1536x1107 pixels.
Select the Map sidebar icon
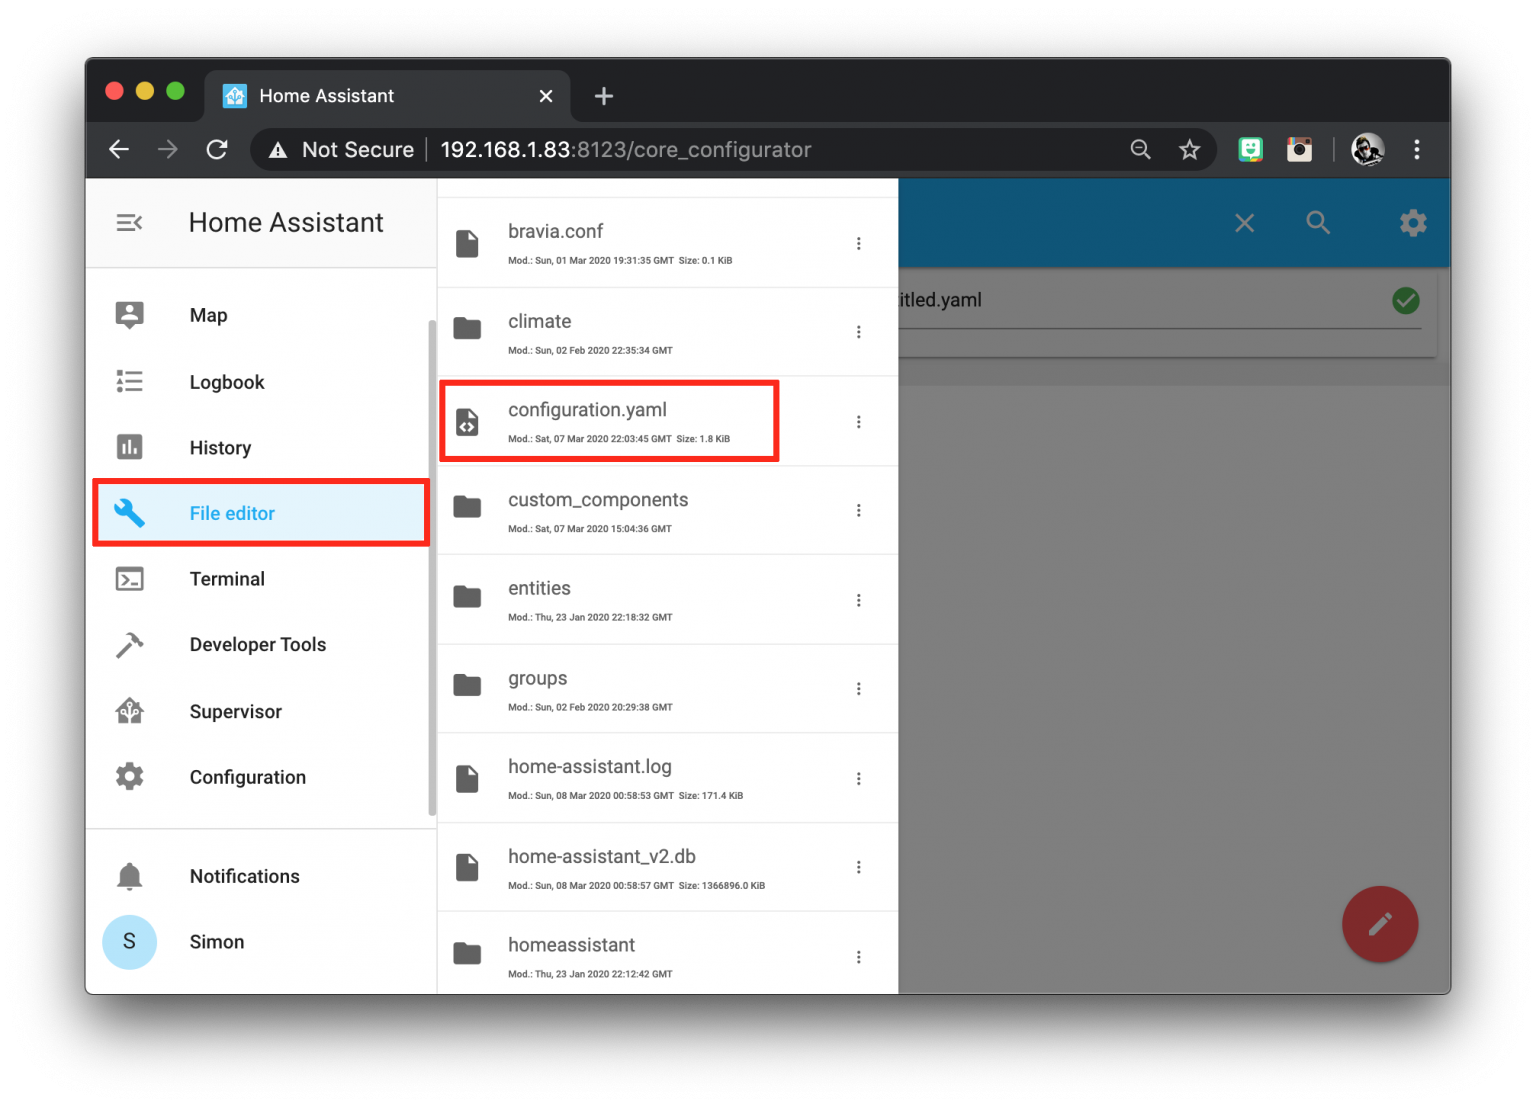click(129, 314)
